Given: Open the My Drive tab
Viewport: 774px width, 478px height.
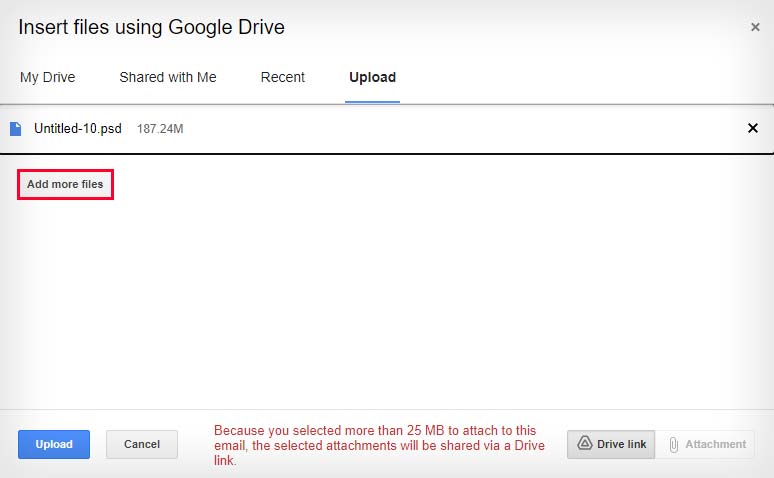Looking at the screenshot, I should 47,78.
